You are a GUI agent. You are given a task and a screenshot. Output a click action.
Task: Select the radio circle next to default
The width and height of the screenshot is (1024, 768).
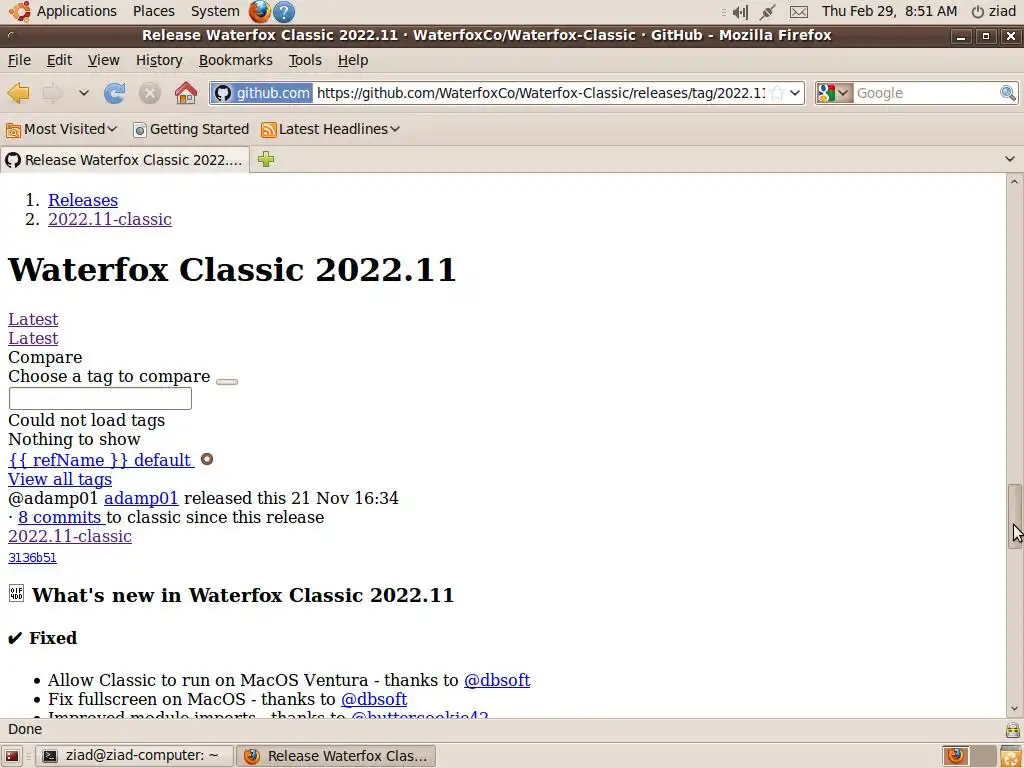[x=207, y=459]
